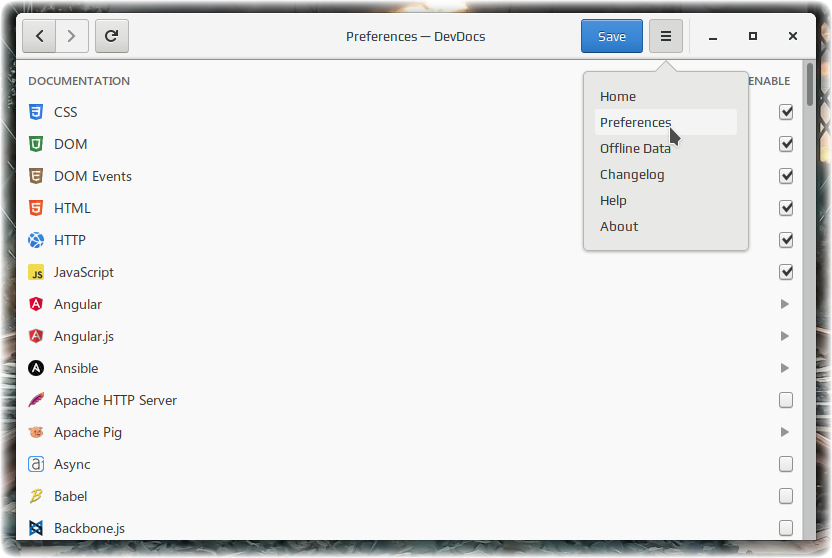Click the HTML row label

point(72,208)
